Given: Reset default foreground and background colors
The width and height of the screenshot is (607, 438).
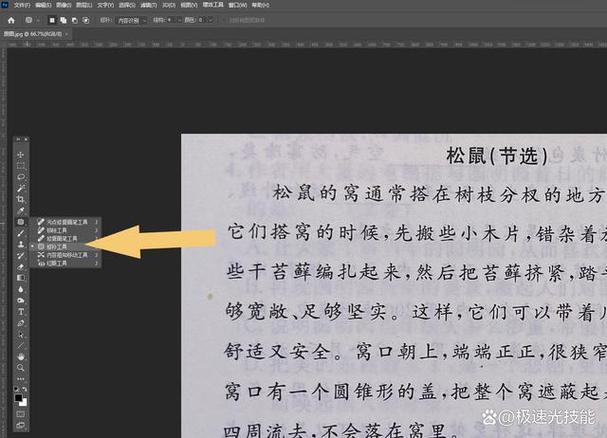Looking at the screenshot, I should click(x=16, y=389).
